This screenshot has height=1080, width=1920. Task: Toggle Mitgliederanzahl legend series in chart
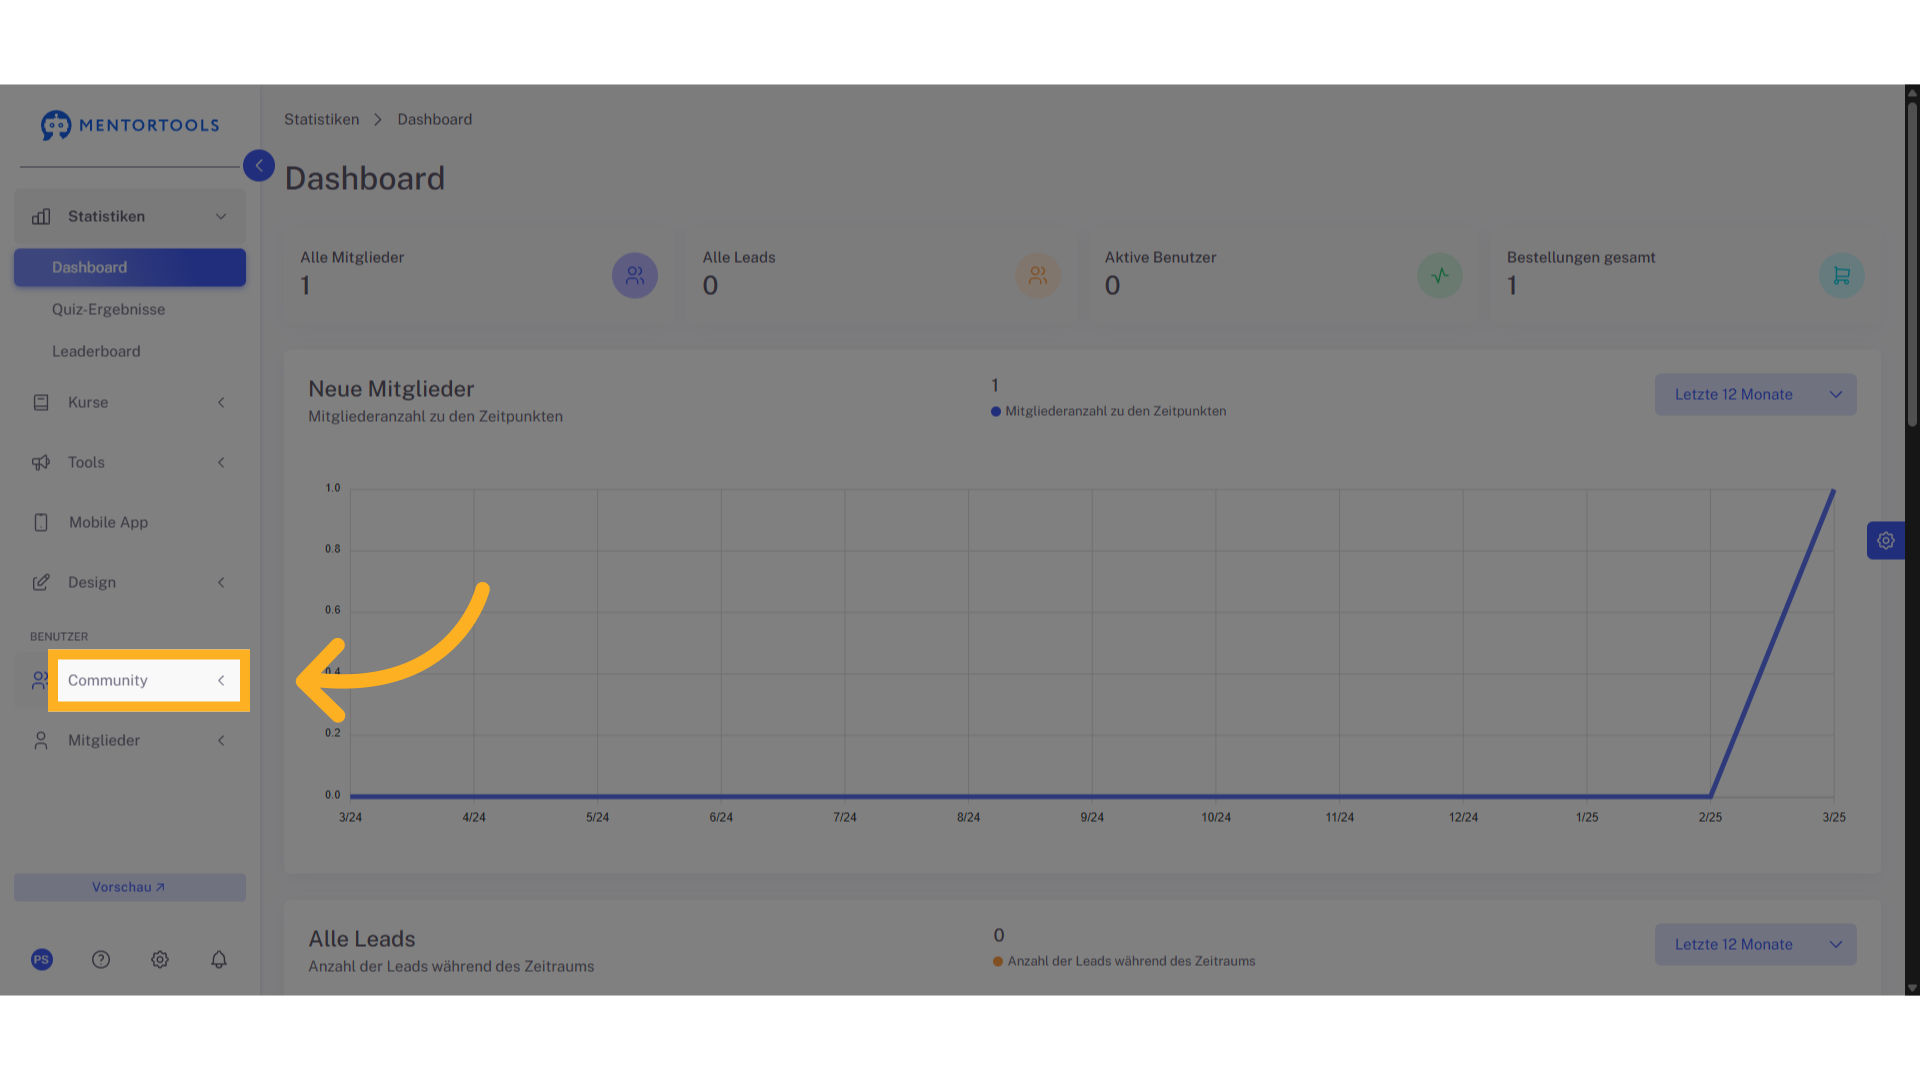point(1108,411)
